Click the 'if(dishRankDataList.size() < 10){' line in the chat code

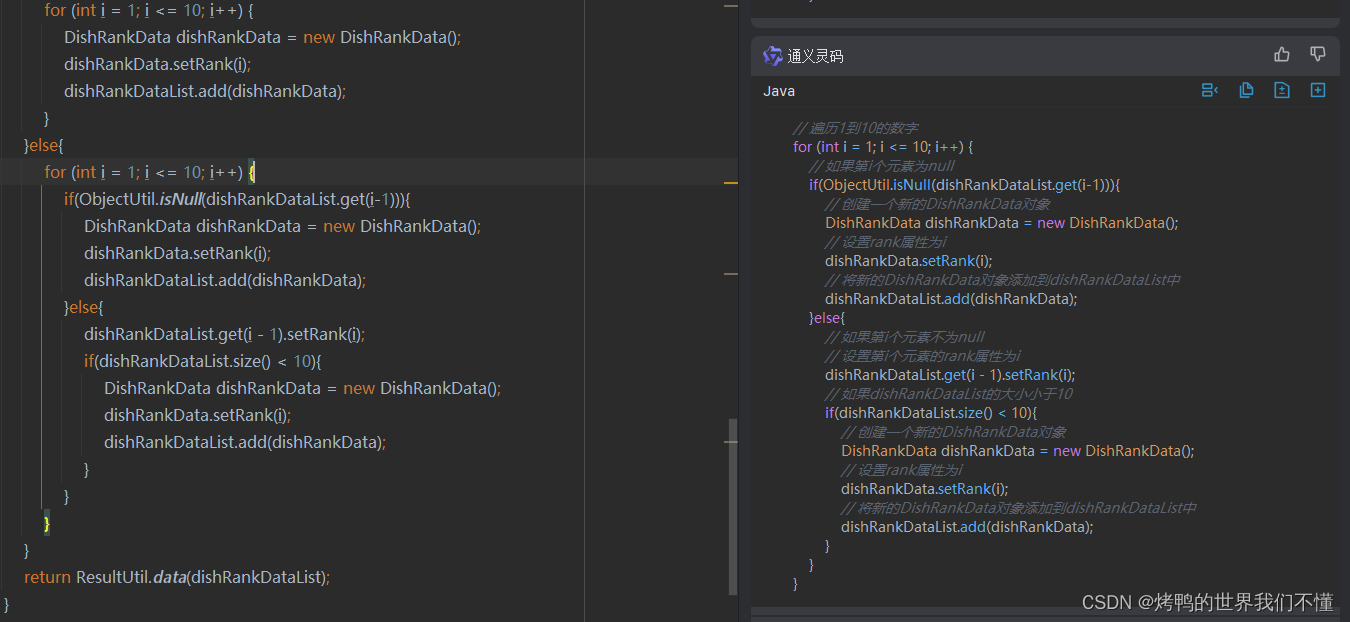932,413
